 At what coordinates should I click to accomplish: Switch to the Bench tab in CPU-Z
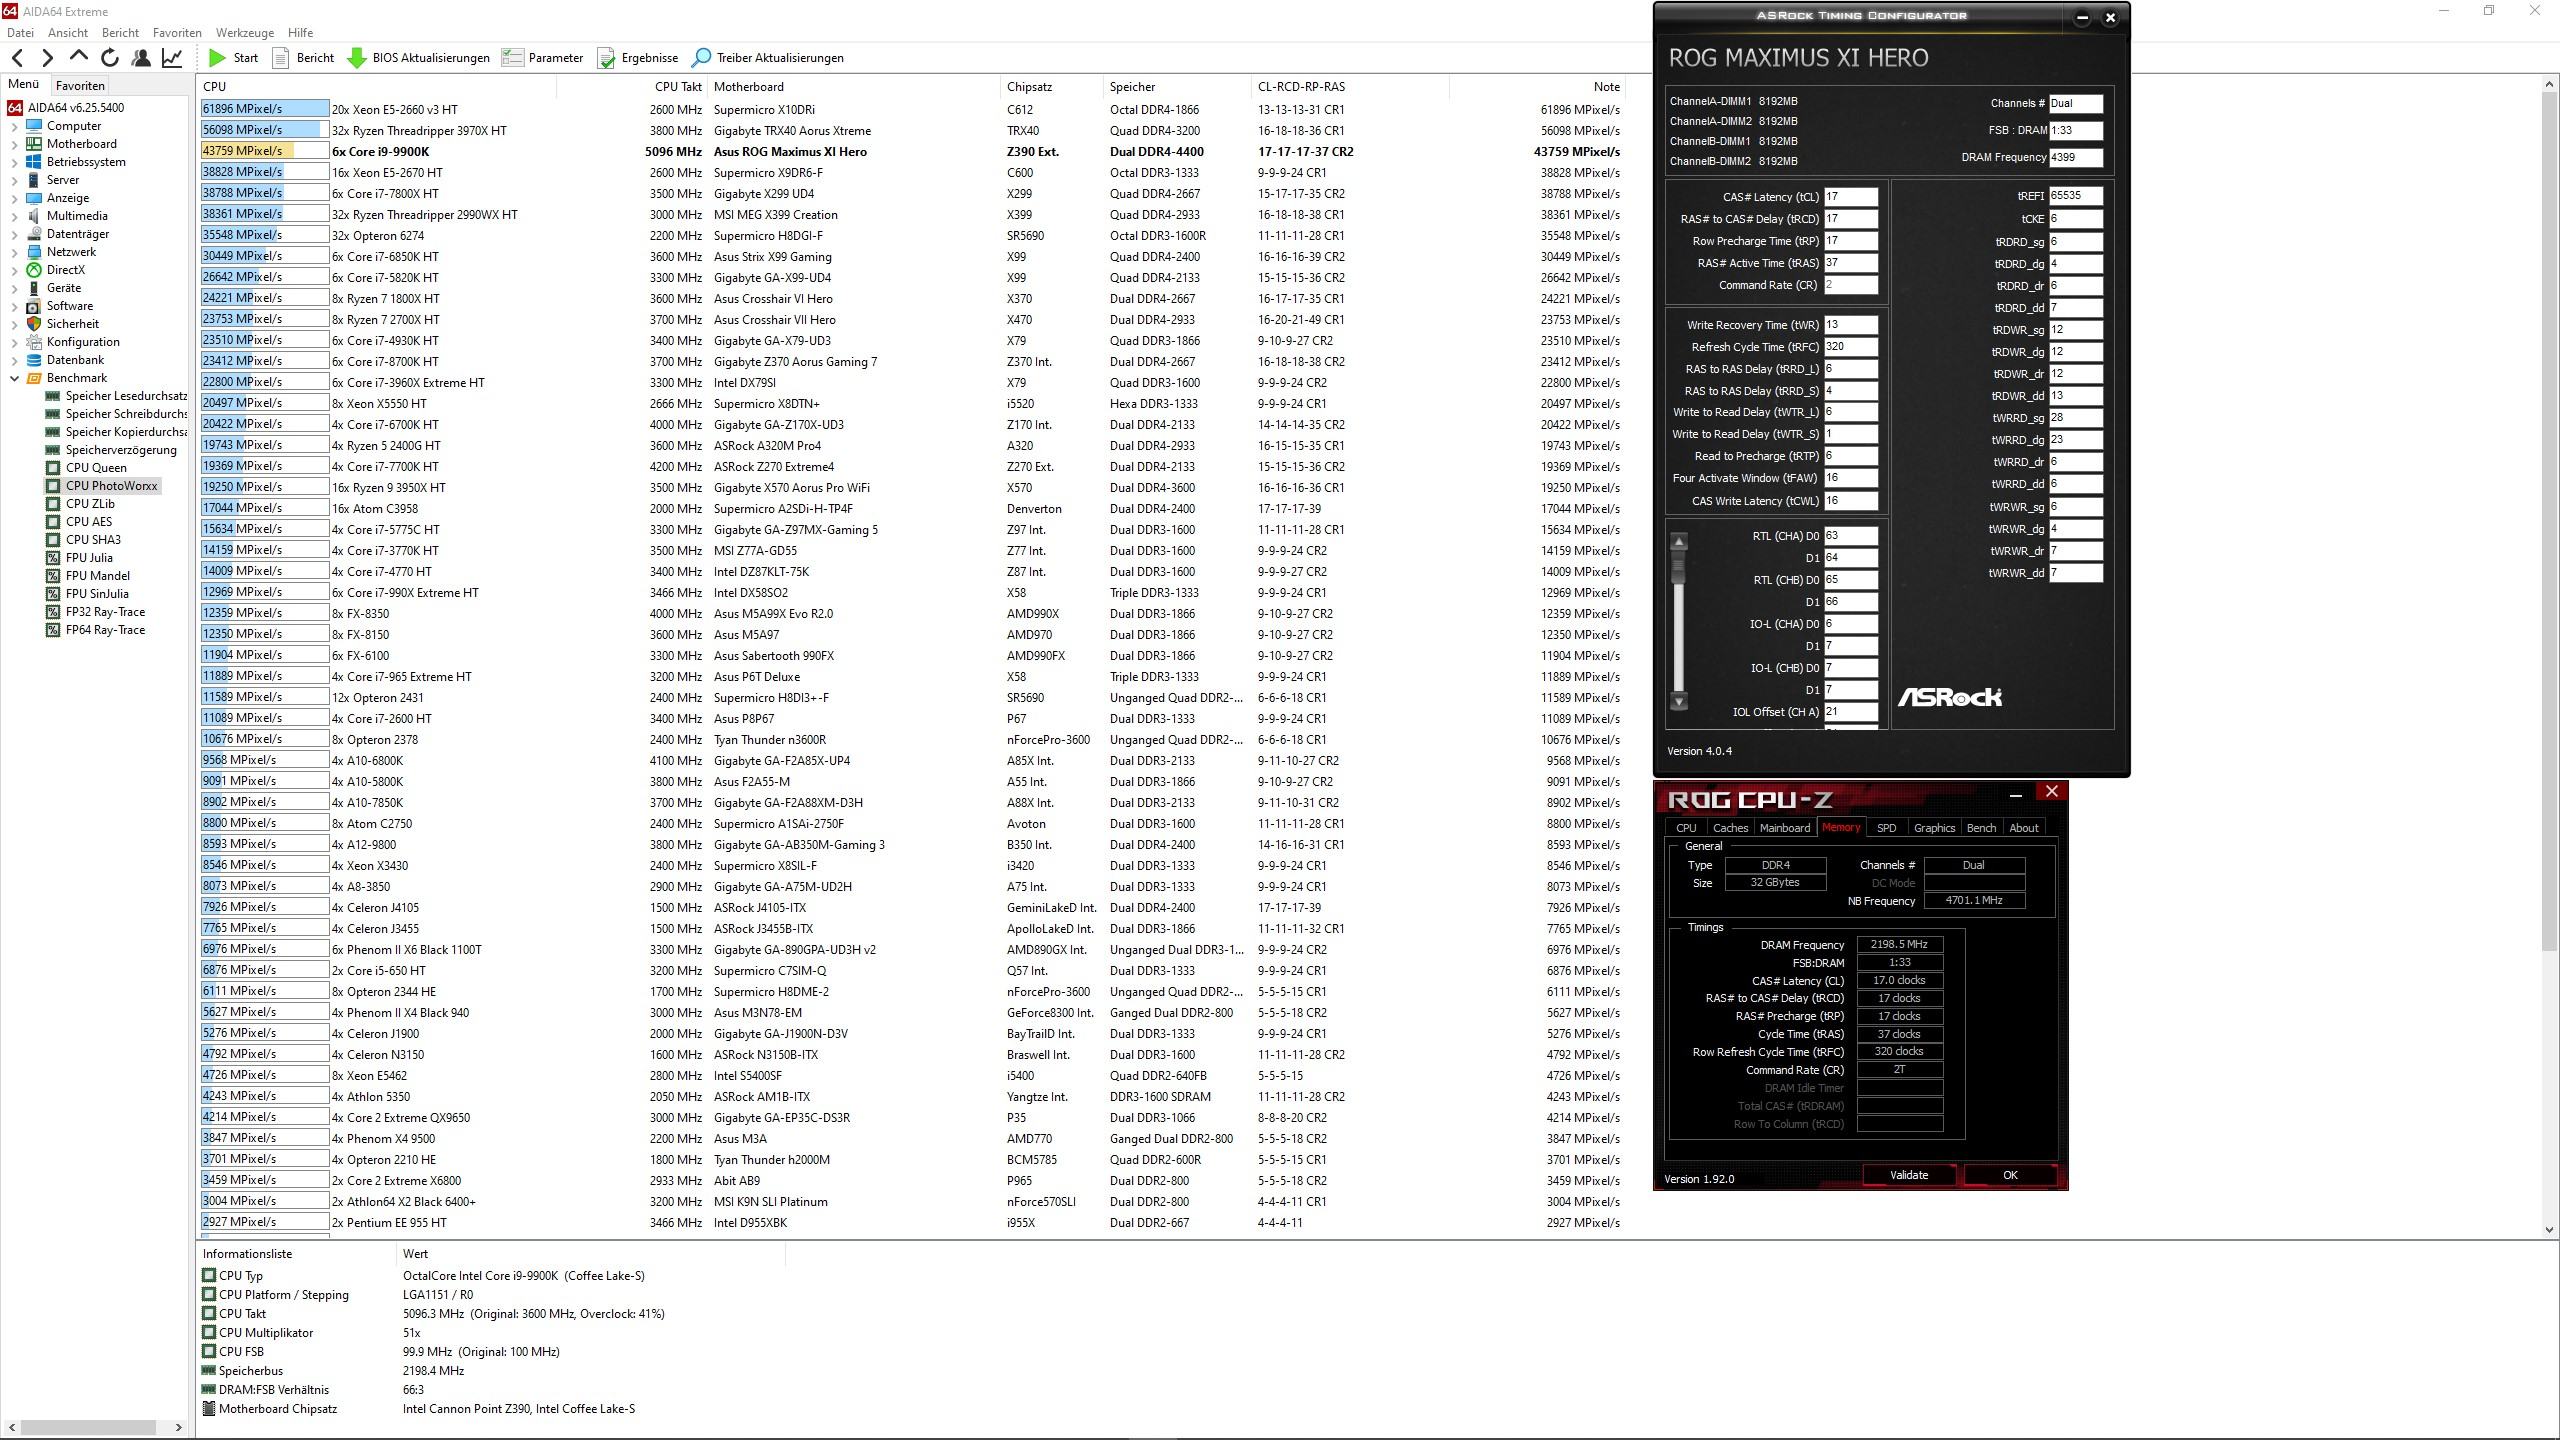(x=1981, y=828)
